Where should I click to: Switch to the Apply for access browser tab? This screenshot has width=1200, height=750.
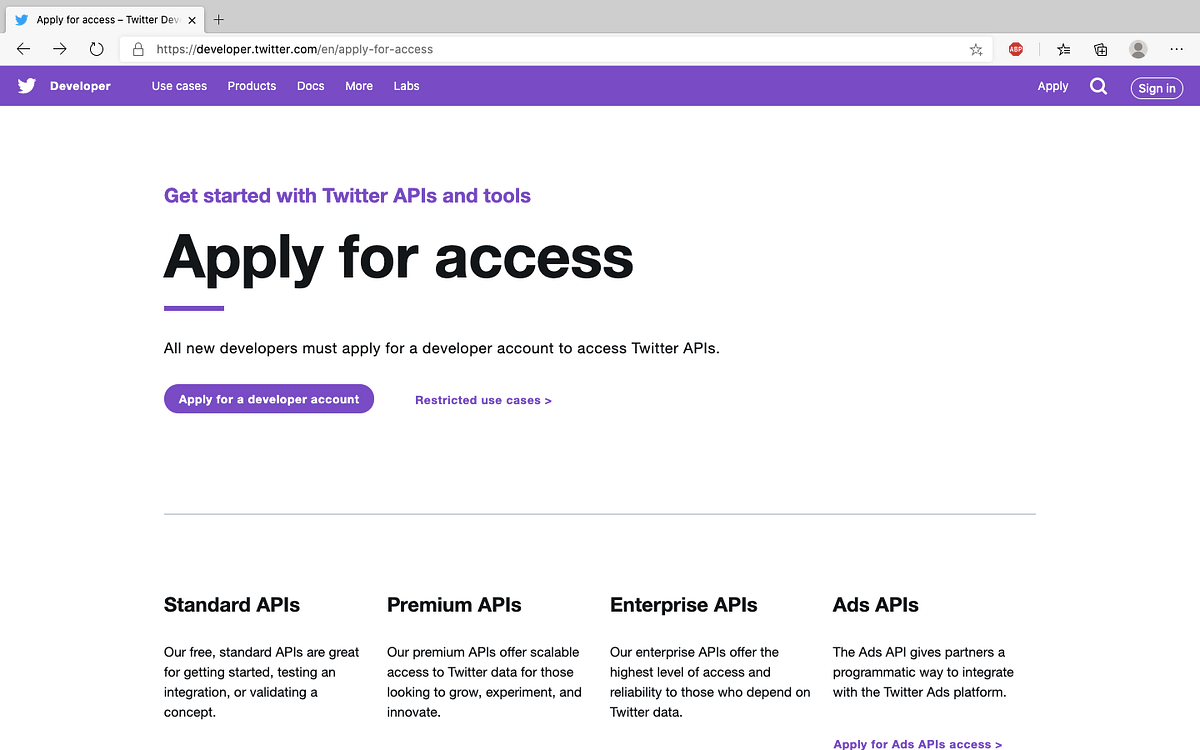(x=100, y=18)
